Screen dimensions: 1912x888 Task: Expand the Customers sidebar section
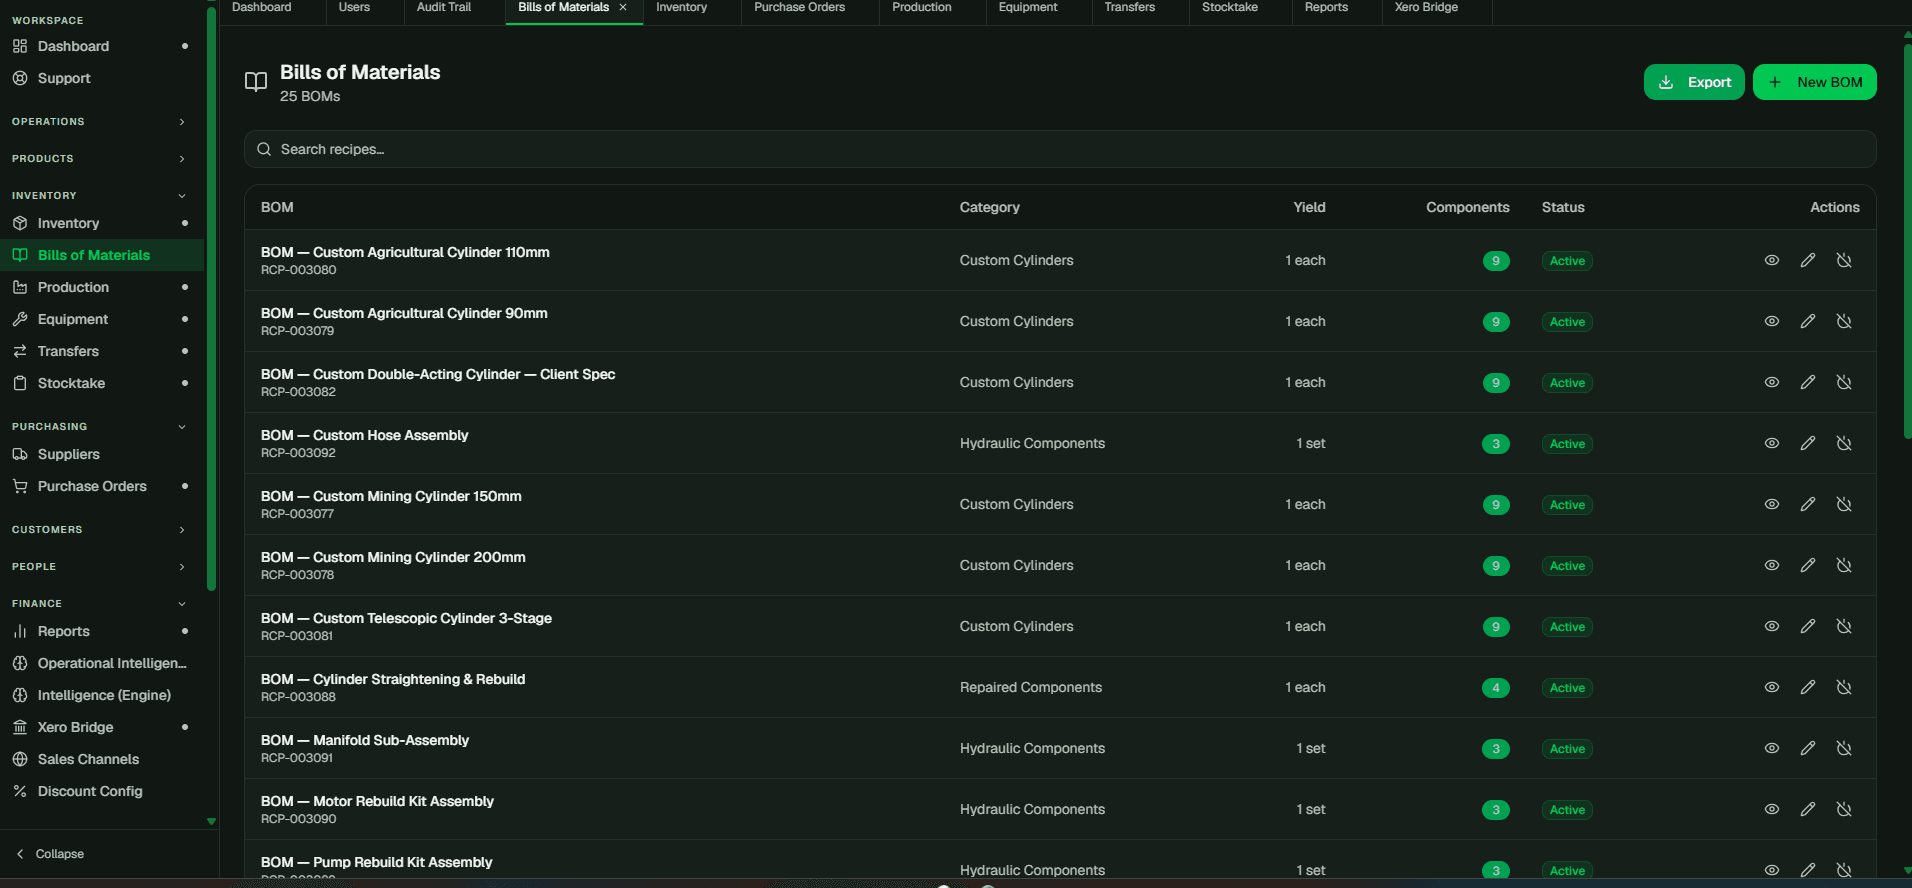tap(100, 530)
